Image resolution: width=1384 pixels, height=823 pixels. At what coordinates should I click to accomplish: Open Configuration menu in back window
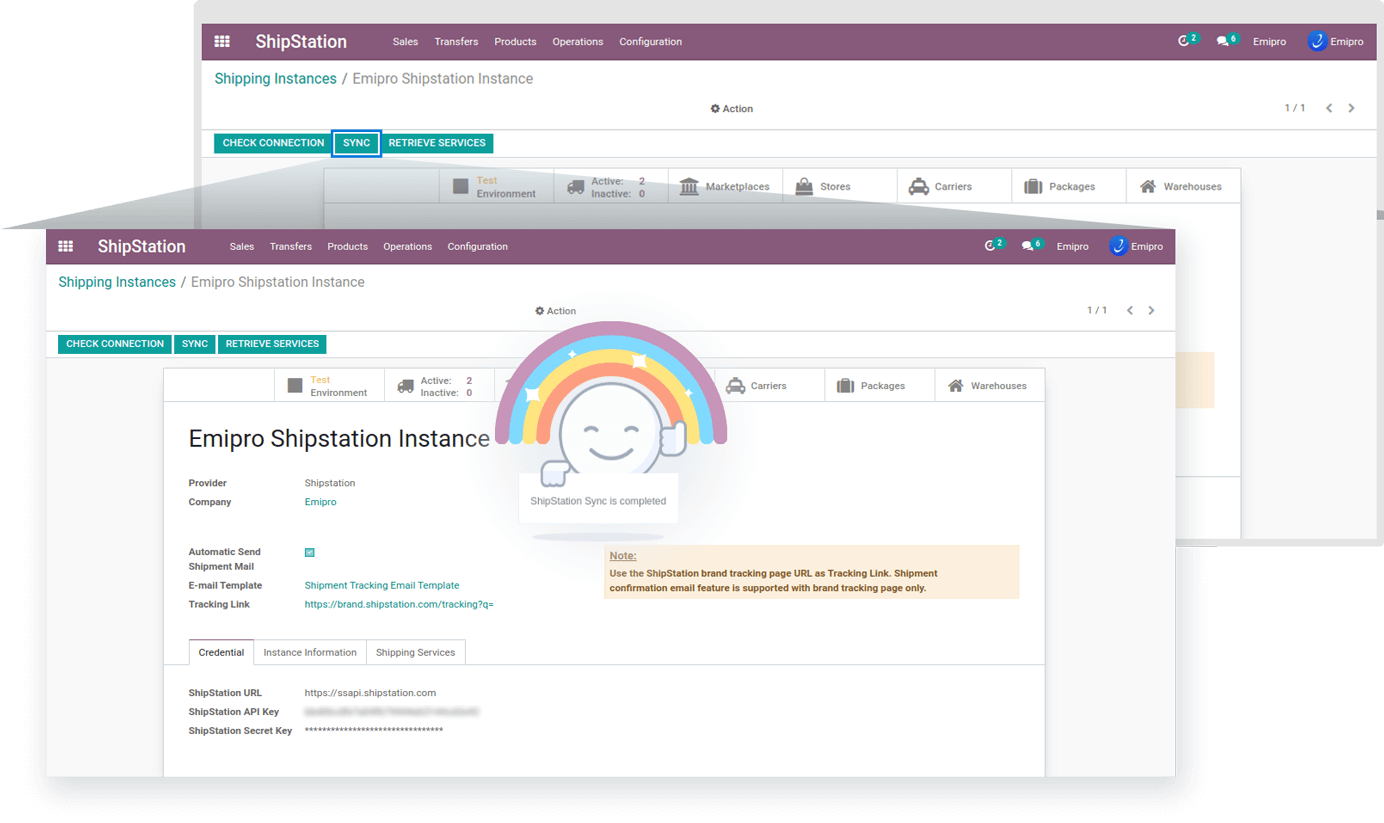(x=651, y=41)
